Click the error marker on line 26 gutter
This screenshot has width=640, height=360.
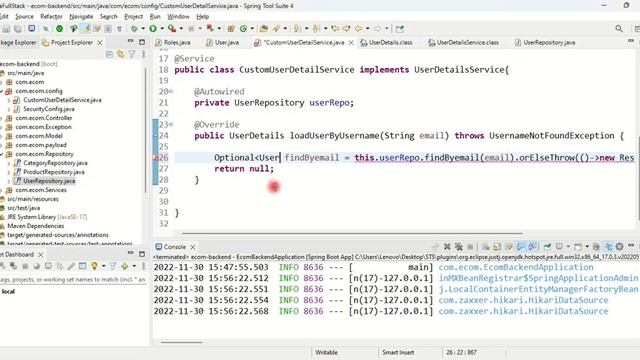(x=156, y=158)
